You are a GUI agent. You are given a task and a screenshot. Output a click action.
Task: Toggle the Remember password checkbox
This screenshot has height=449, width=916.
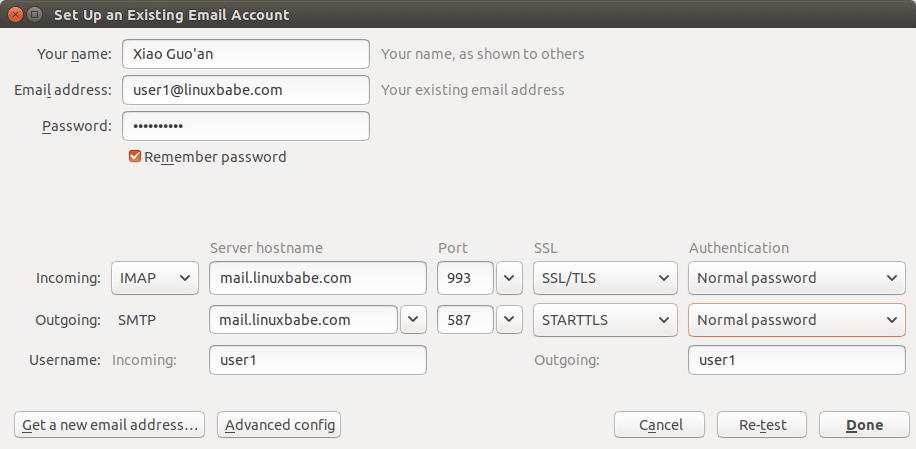coord(135,157)
